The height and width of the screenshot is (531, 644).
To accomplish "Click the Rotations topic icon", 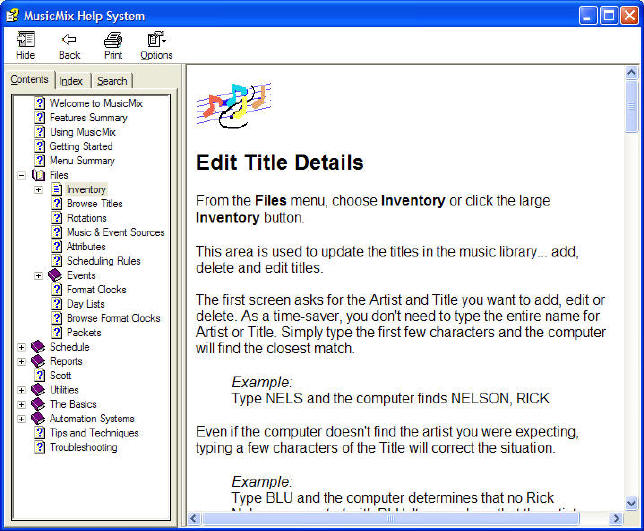I will coord(57,218).
